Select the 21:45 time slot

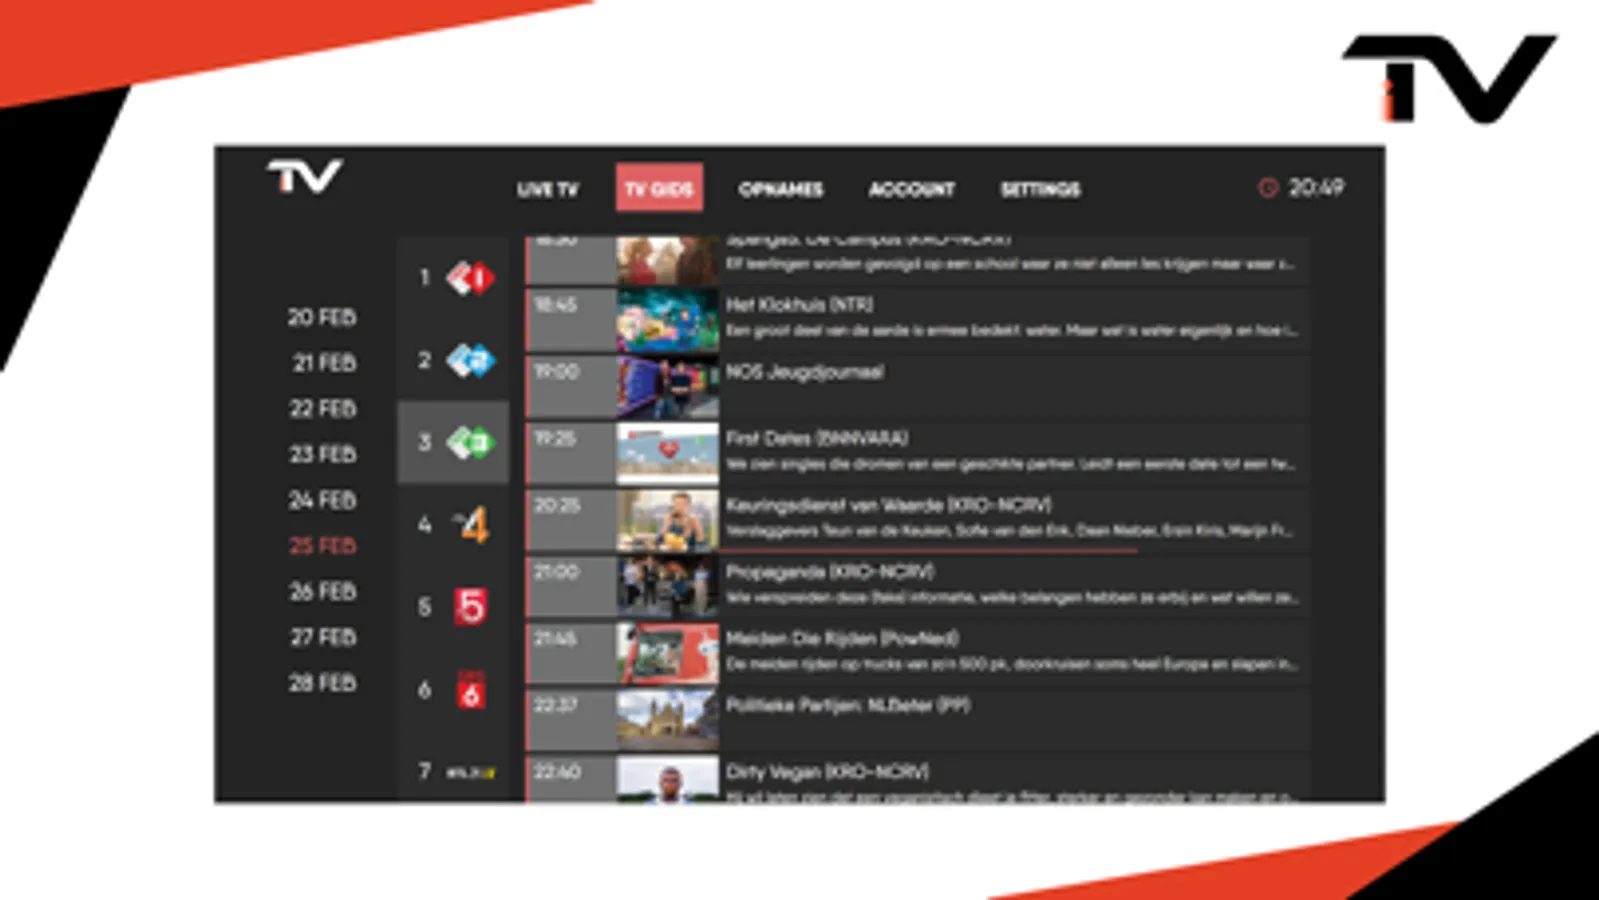tap(571, 653)
